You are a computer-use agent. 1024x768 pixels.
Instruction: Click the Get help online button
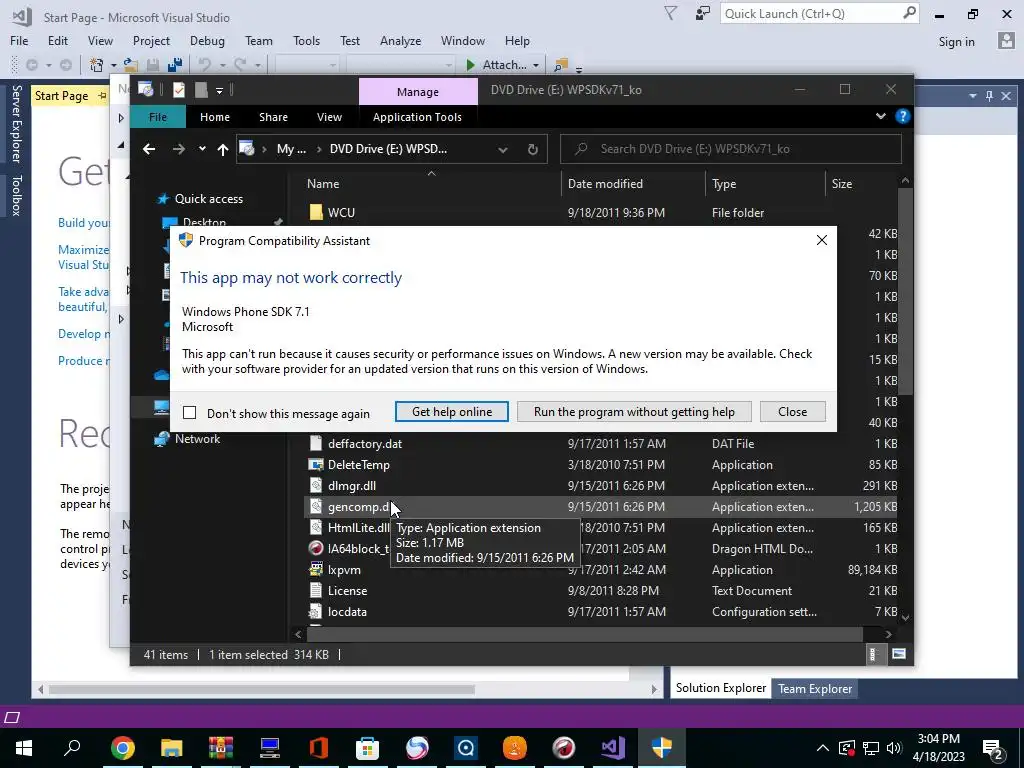452,411
